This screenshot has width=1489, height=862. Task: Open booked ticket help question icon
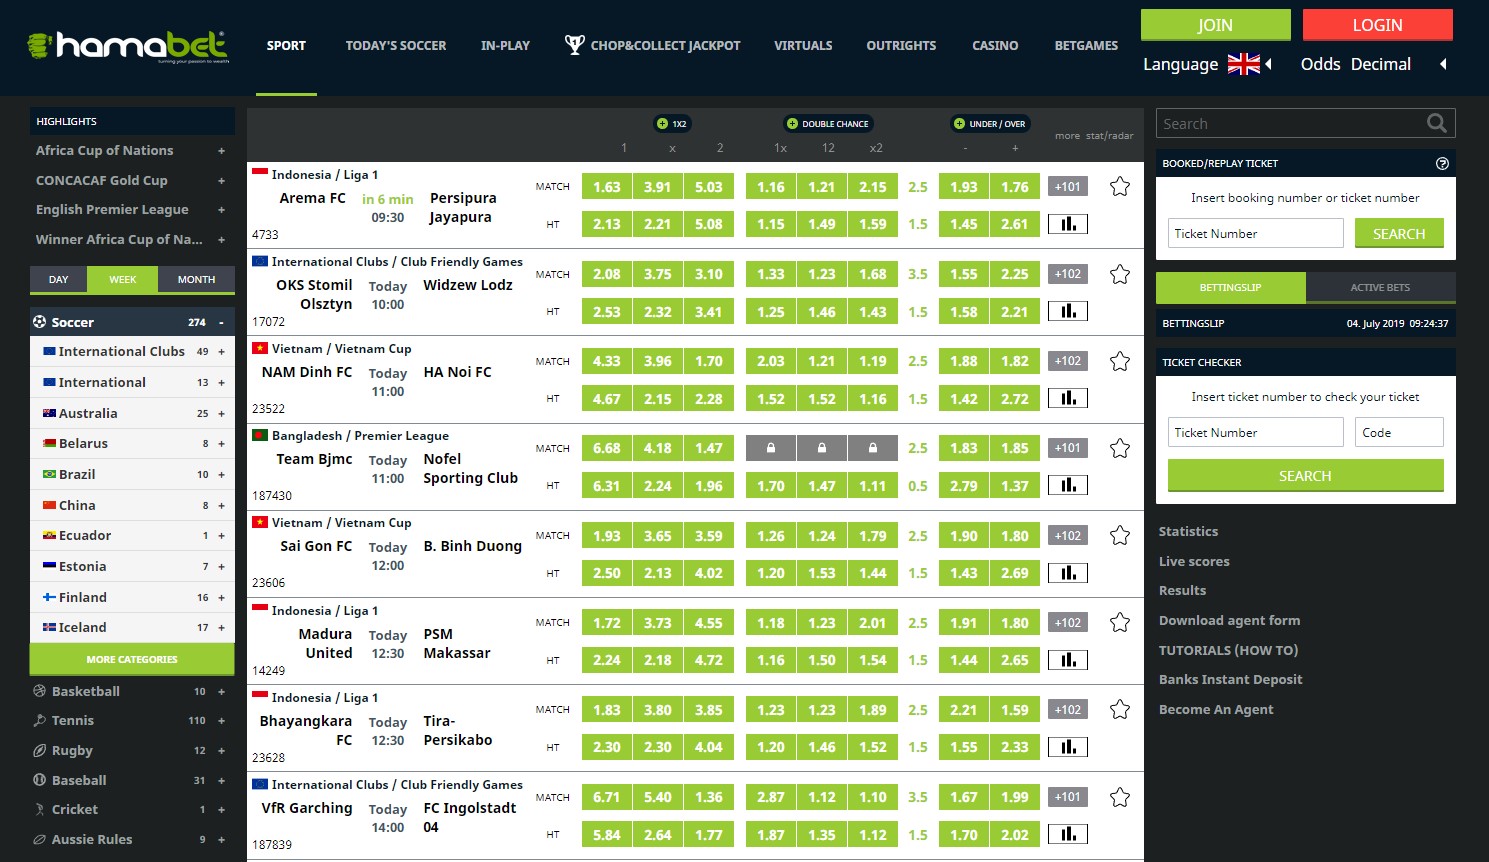[1442, 163]
